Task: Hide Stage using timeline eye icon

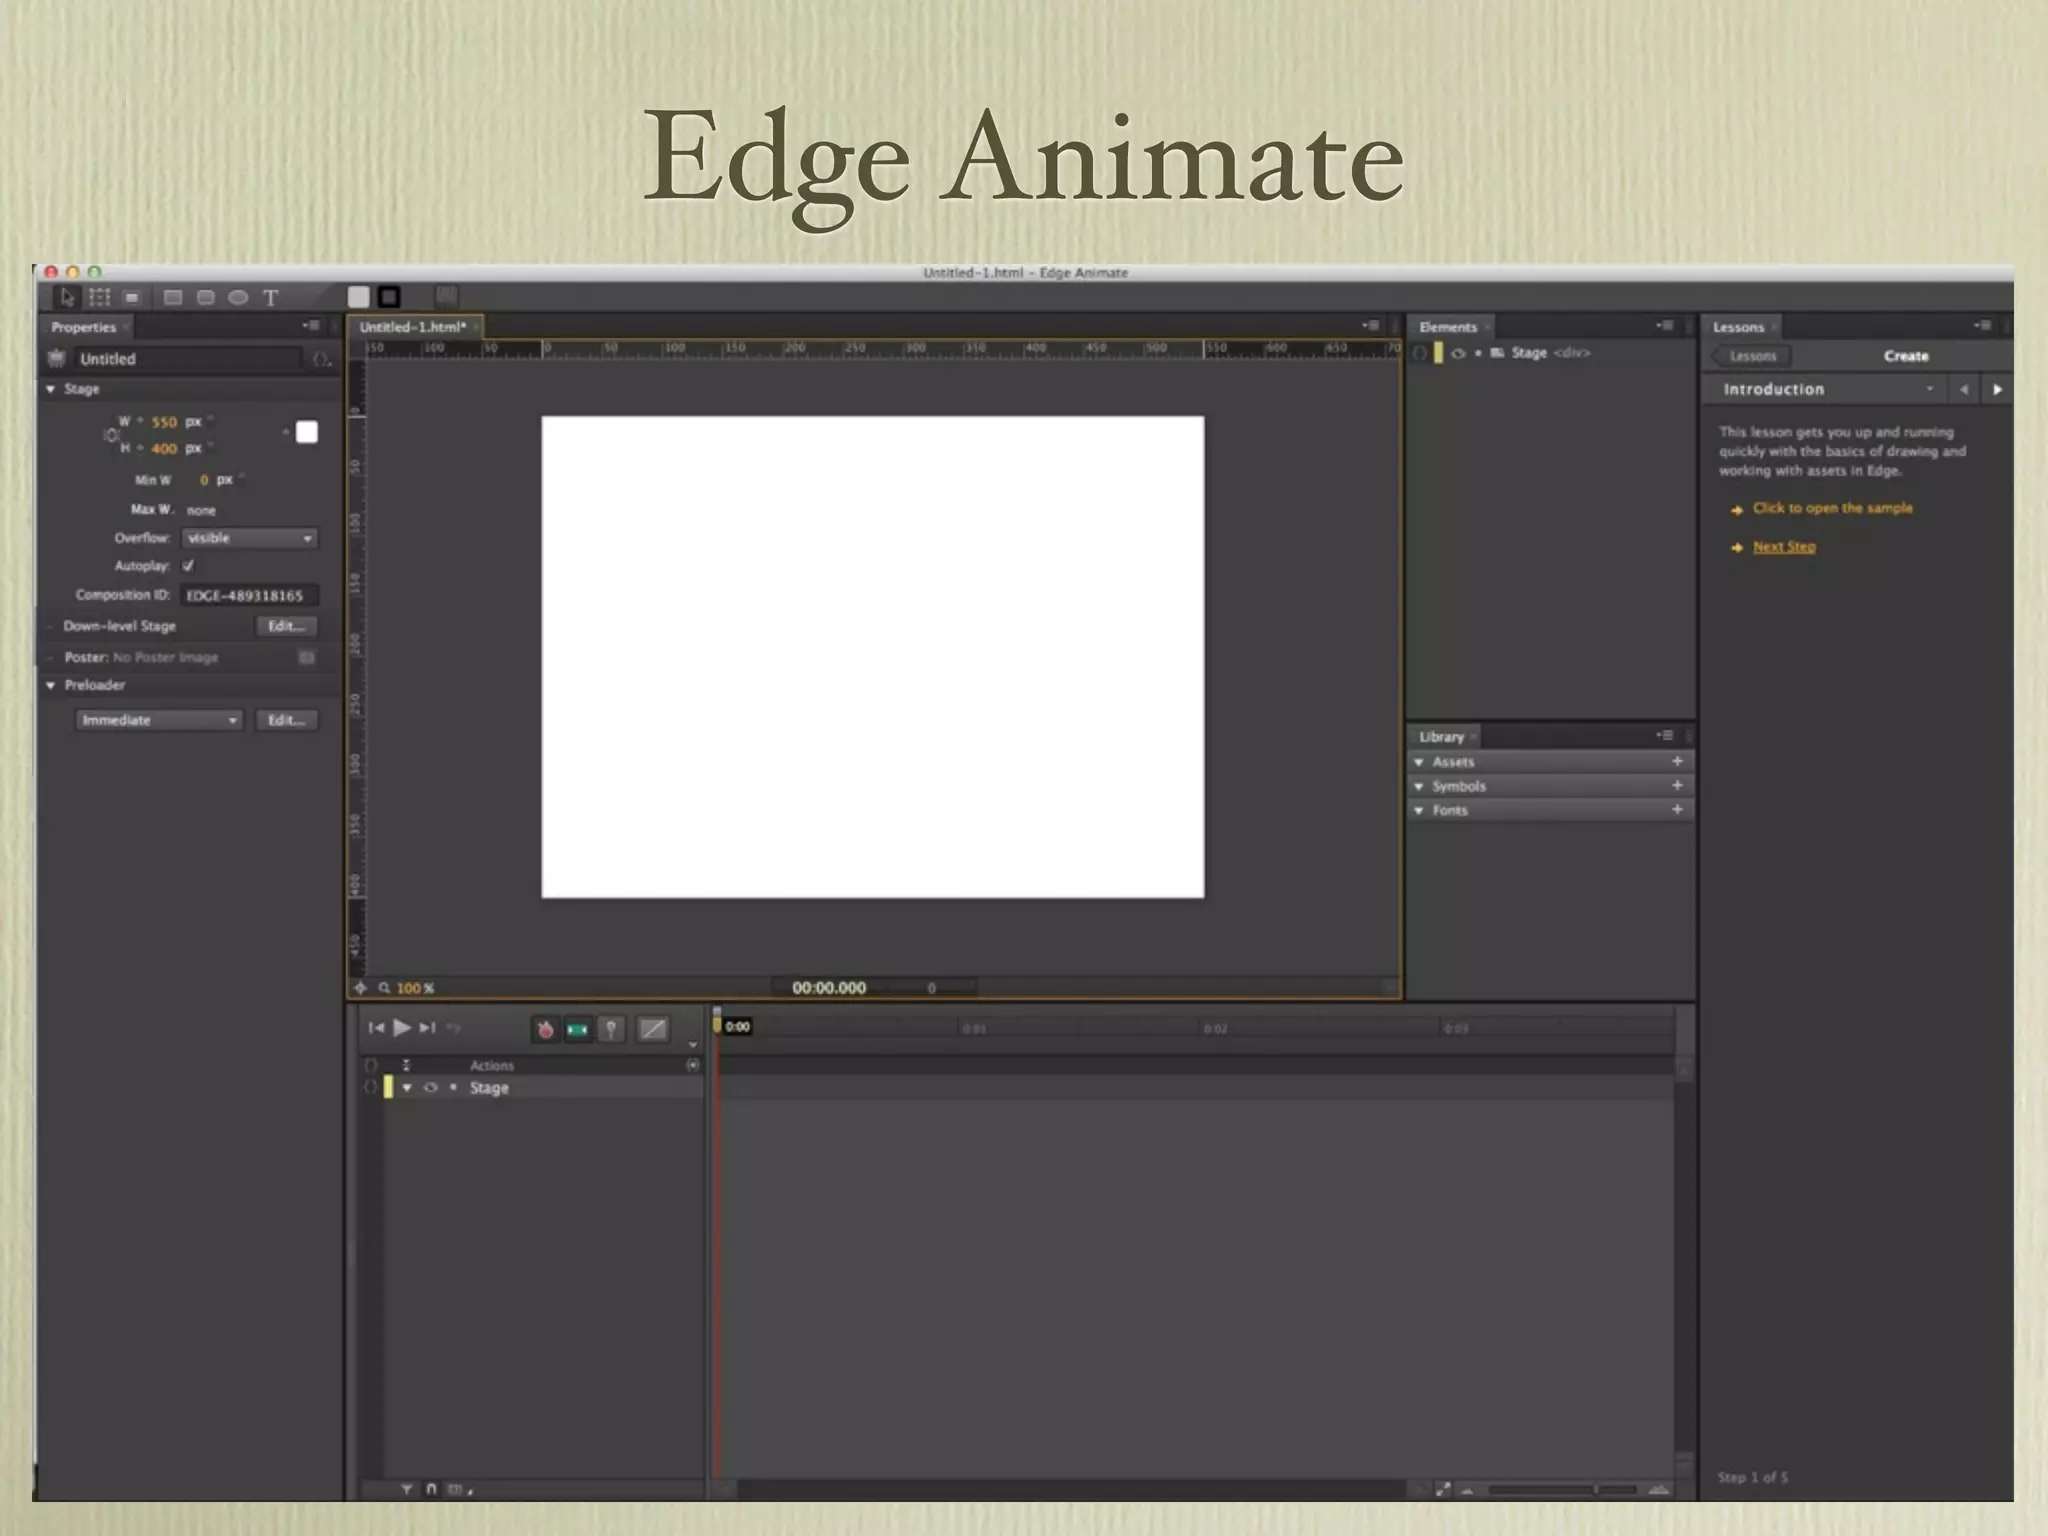Action: point(431,1088)
